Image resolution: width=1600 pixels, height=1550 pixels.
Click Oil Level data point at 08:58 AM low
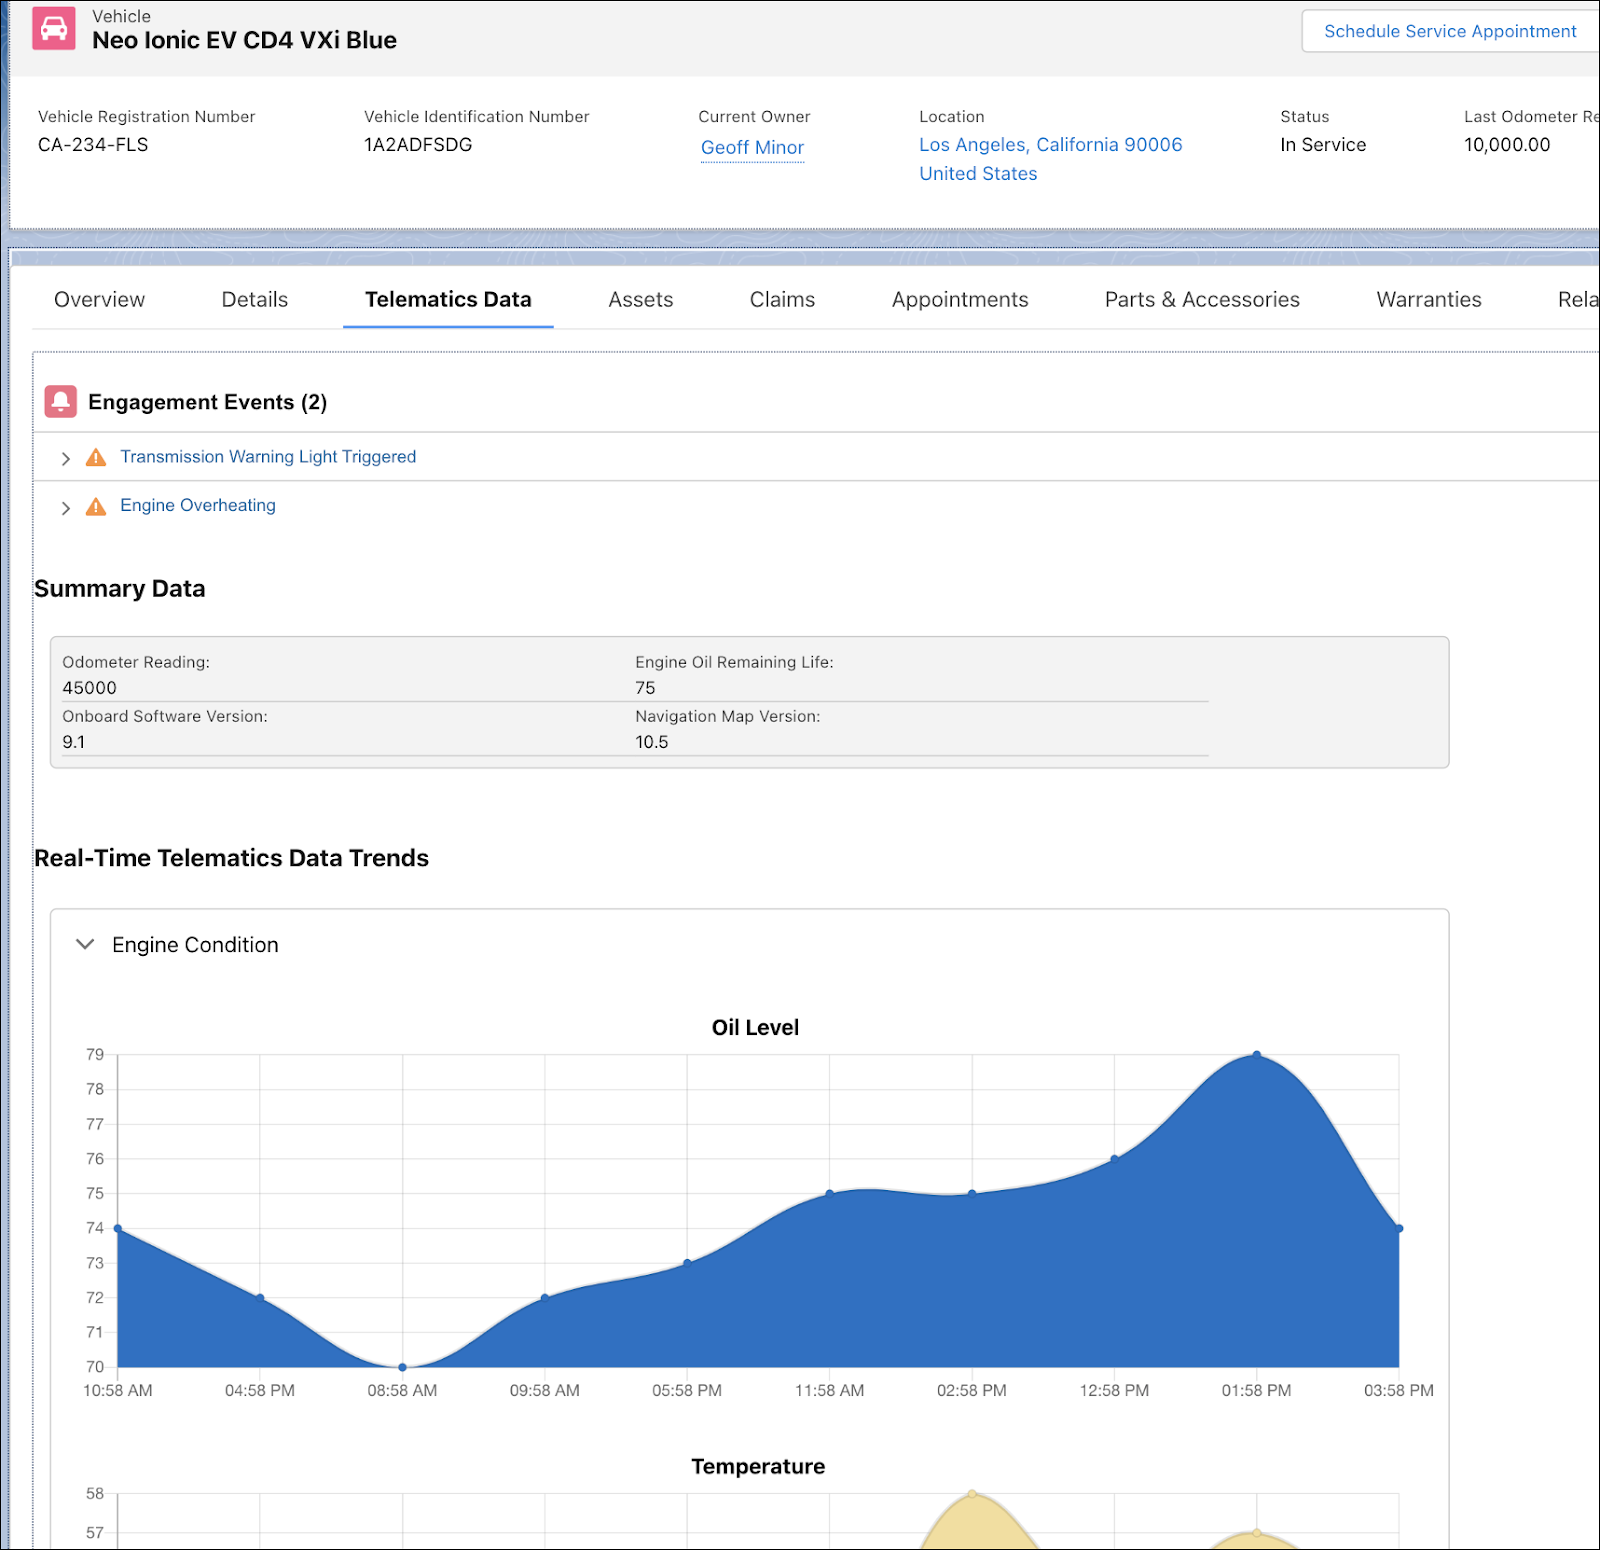pyautogui.click(x=403, y=1367)
